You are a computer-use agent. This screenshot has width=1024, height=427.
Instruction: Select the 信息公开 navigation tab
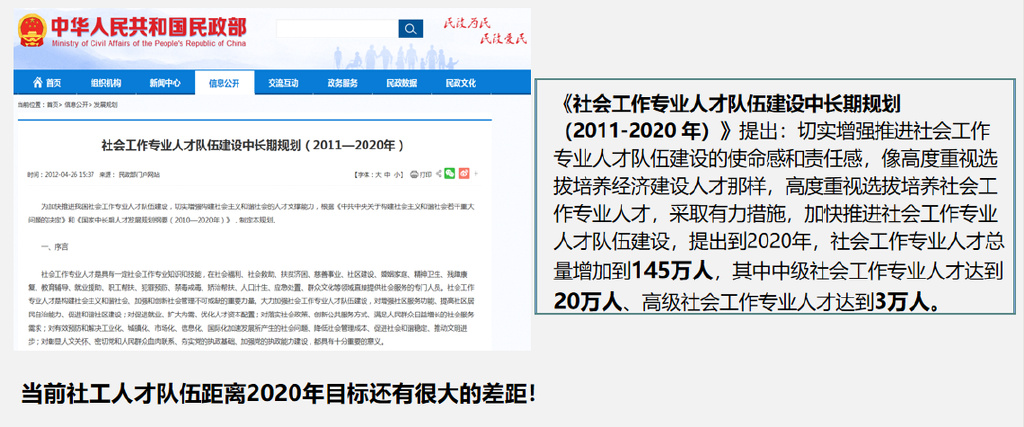click(224, 83)
